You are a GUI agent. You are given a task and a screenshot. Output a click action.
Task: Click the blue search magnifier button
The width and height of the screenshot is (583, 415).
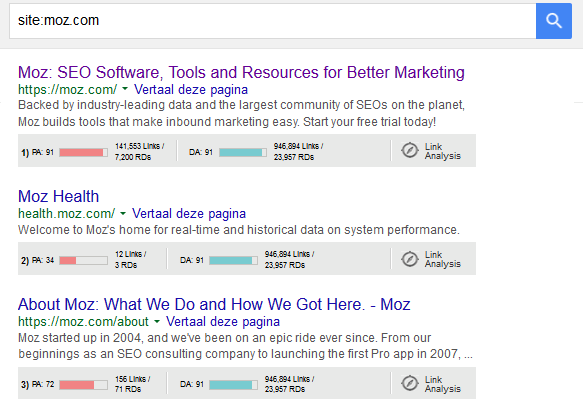point(554,21)
